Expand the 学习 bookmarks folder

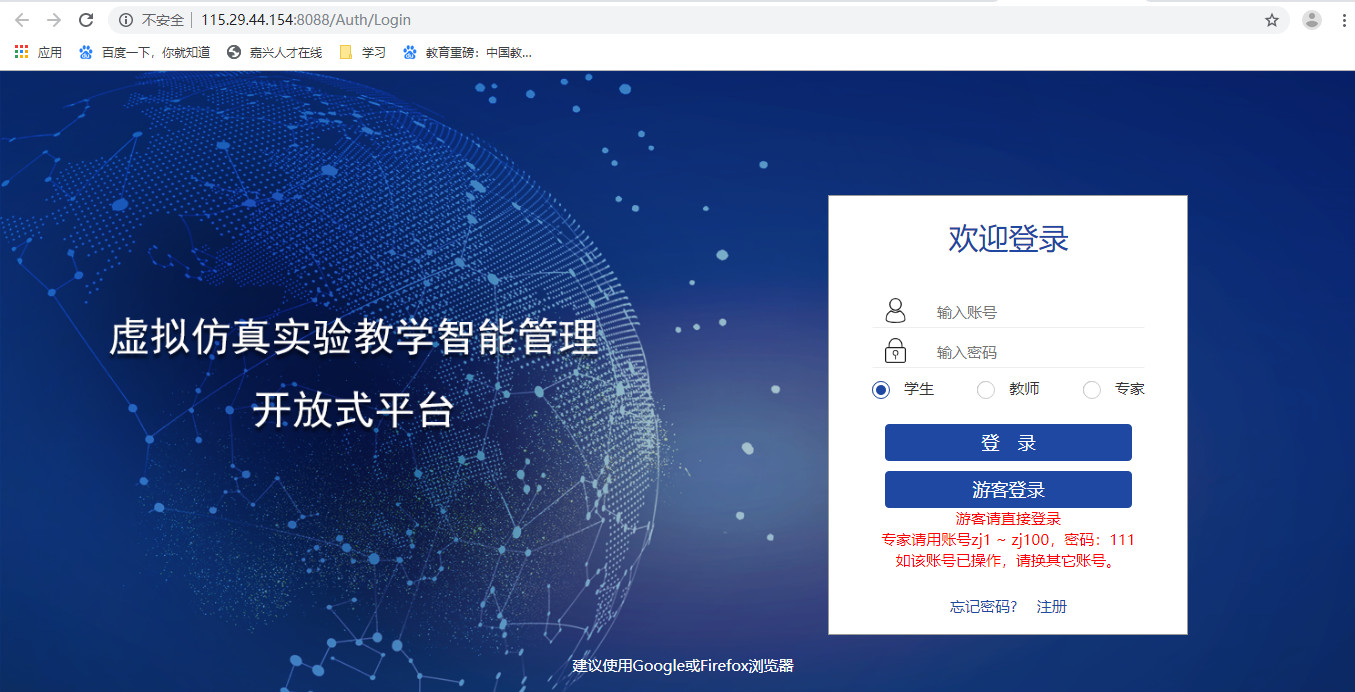(x=362, y=52)
